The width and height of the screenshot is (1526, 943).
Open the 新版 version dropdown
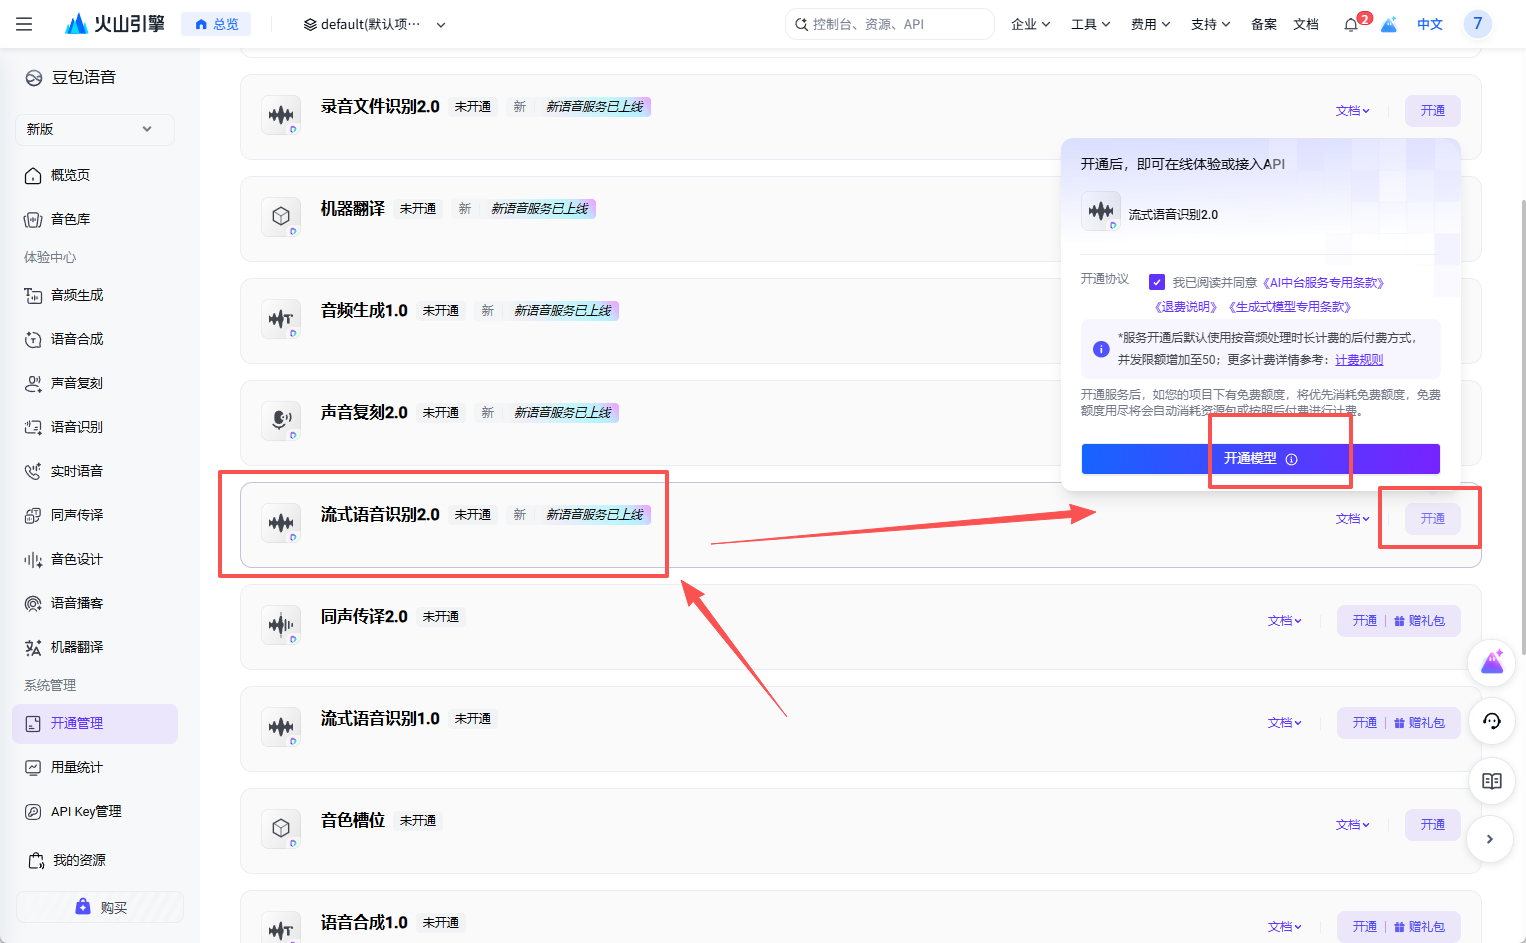(95, 129)
